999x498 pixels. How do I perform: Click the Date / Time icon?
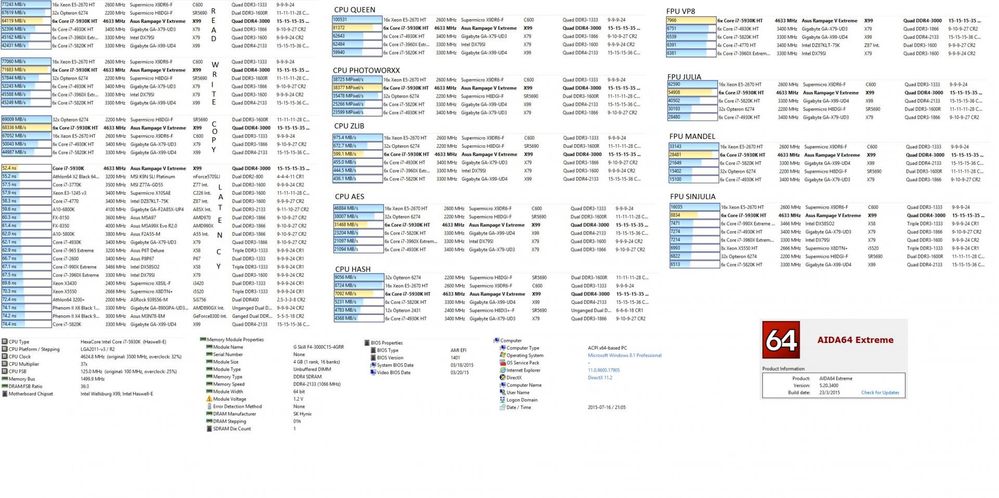click(x=503, y=407)
